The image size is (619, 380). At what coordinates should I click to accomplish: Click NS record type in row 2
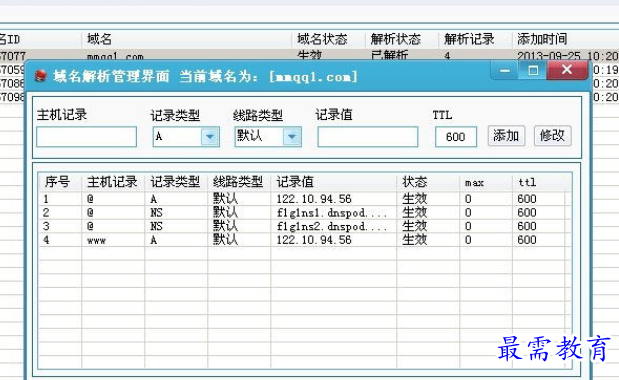[x=156, y=213]
